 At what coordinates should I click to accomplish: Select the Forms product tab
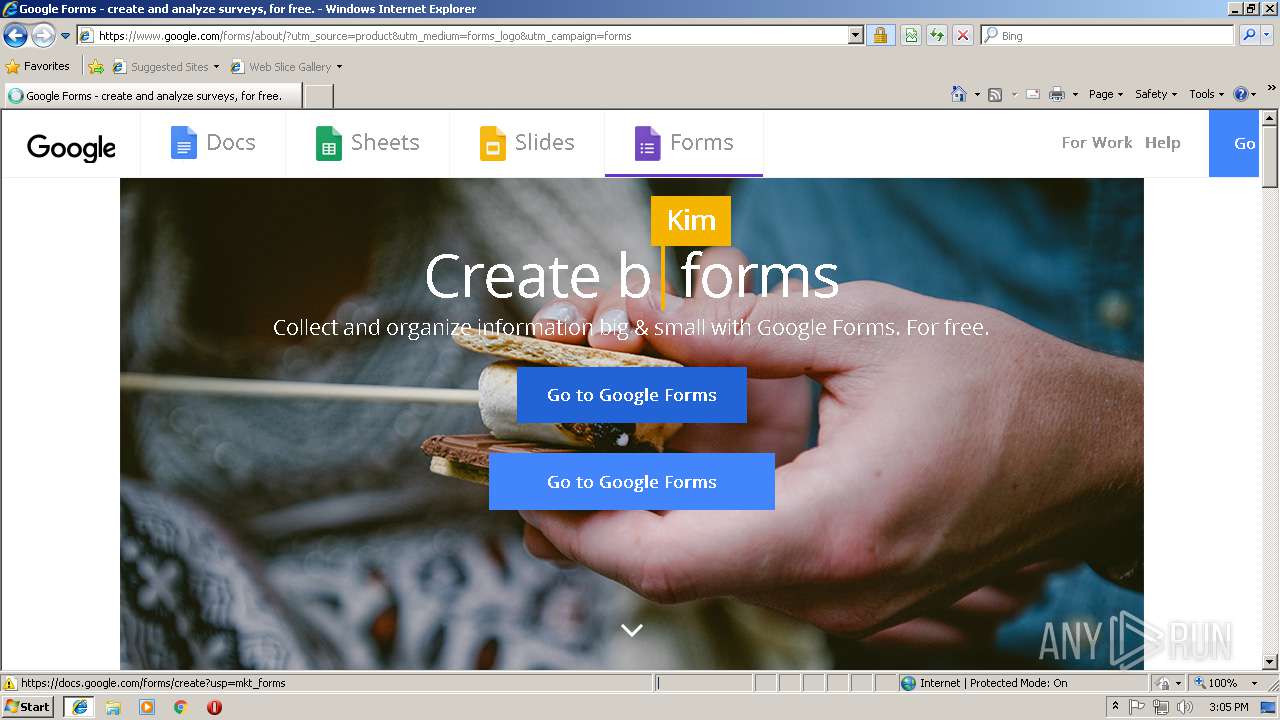[684, 143]
